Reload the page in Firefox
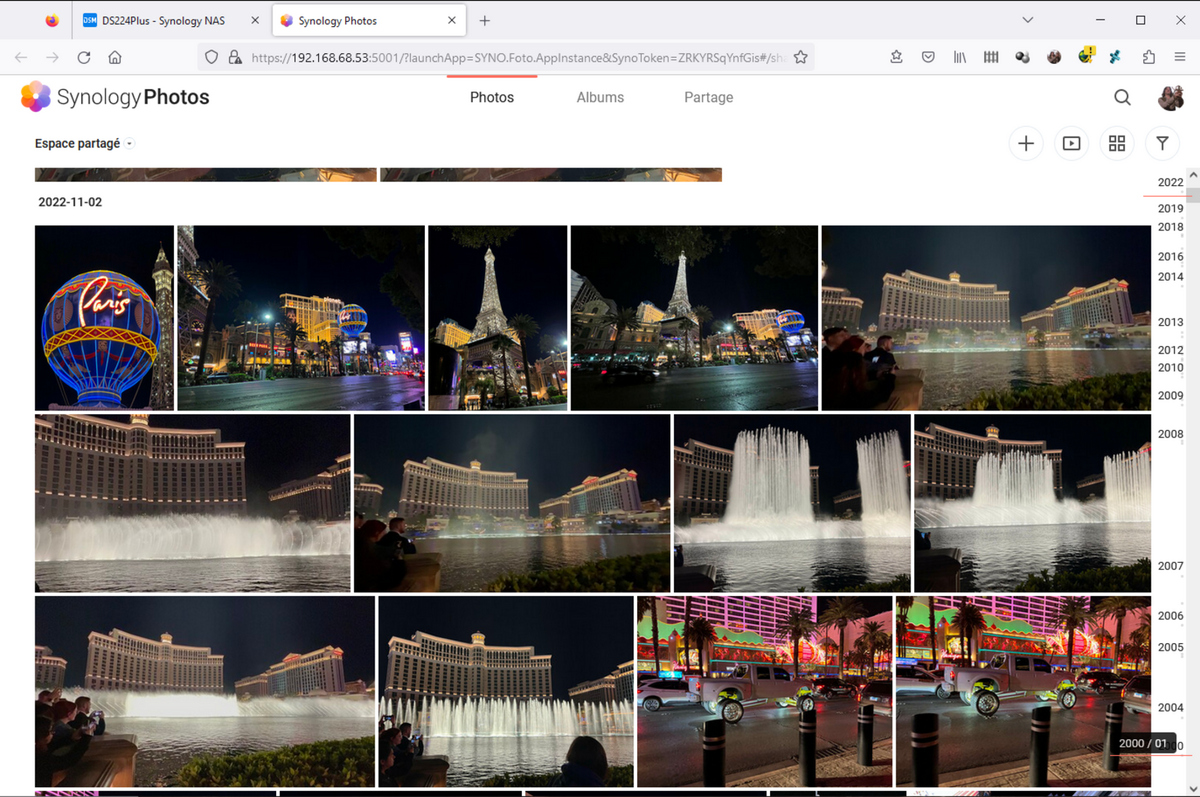The image size is (1200, 797). pyautogui.click(x=84, y=58)
